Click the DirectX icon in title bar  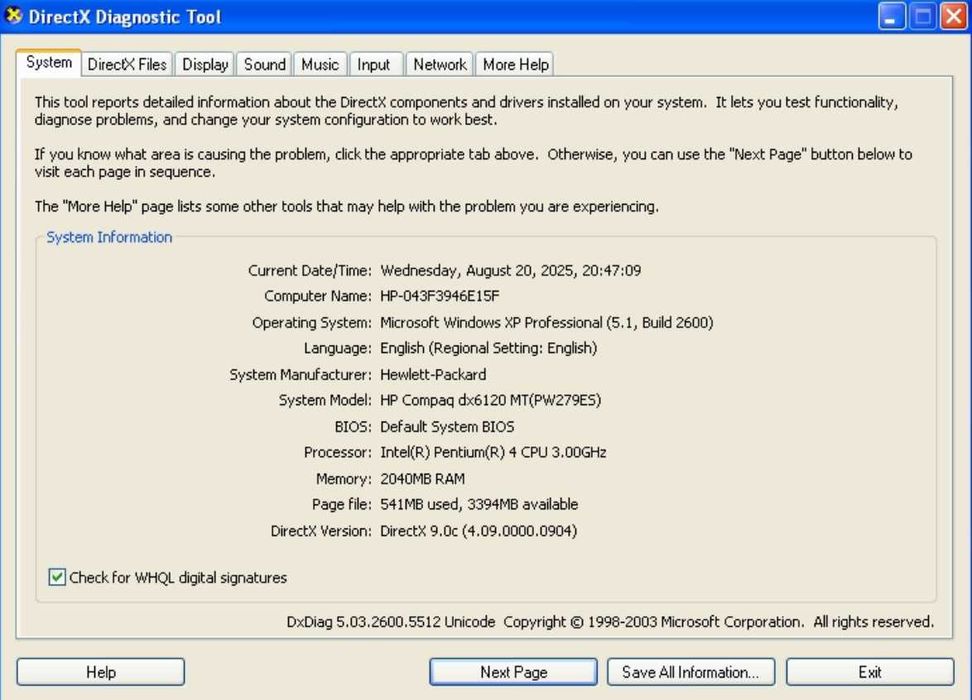pyautogui.click(x=13, y=16)
